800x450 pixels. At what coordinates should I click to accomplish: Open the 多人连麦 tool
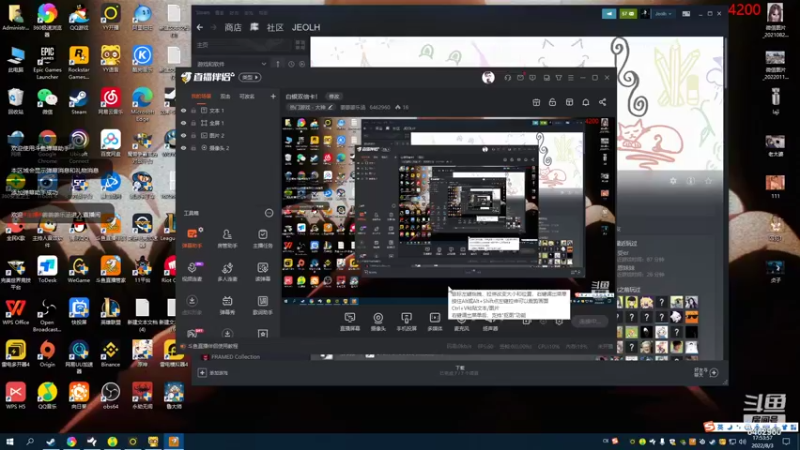(x=227, y=271)
